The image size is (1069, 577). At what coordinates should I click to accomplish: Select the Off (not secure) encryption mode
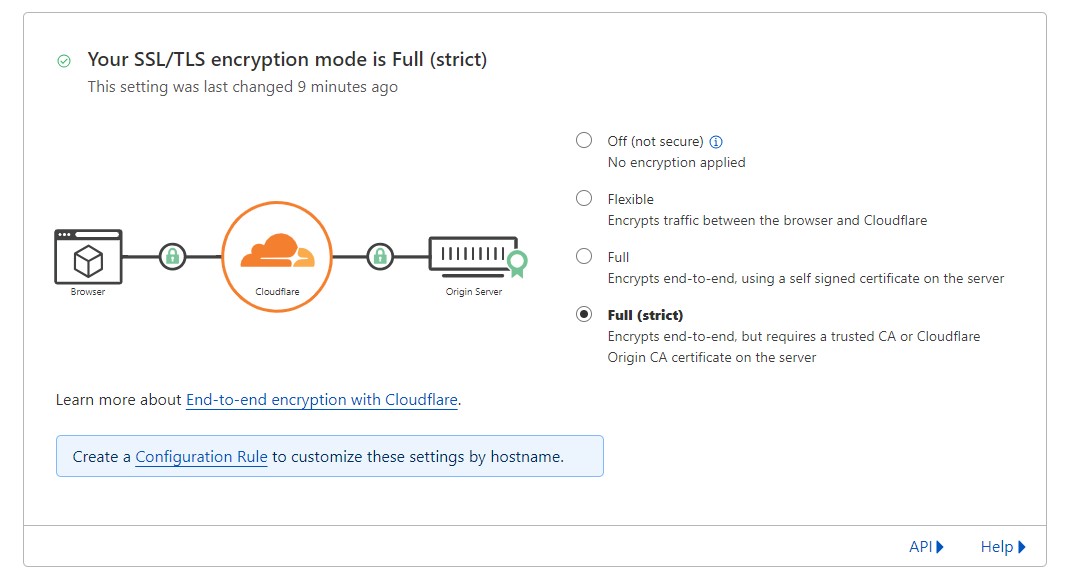[x=584, y=141]
